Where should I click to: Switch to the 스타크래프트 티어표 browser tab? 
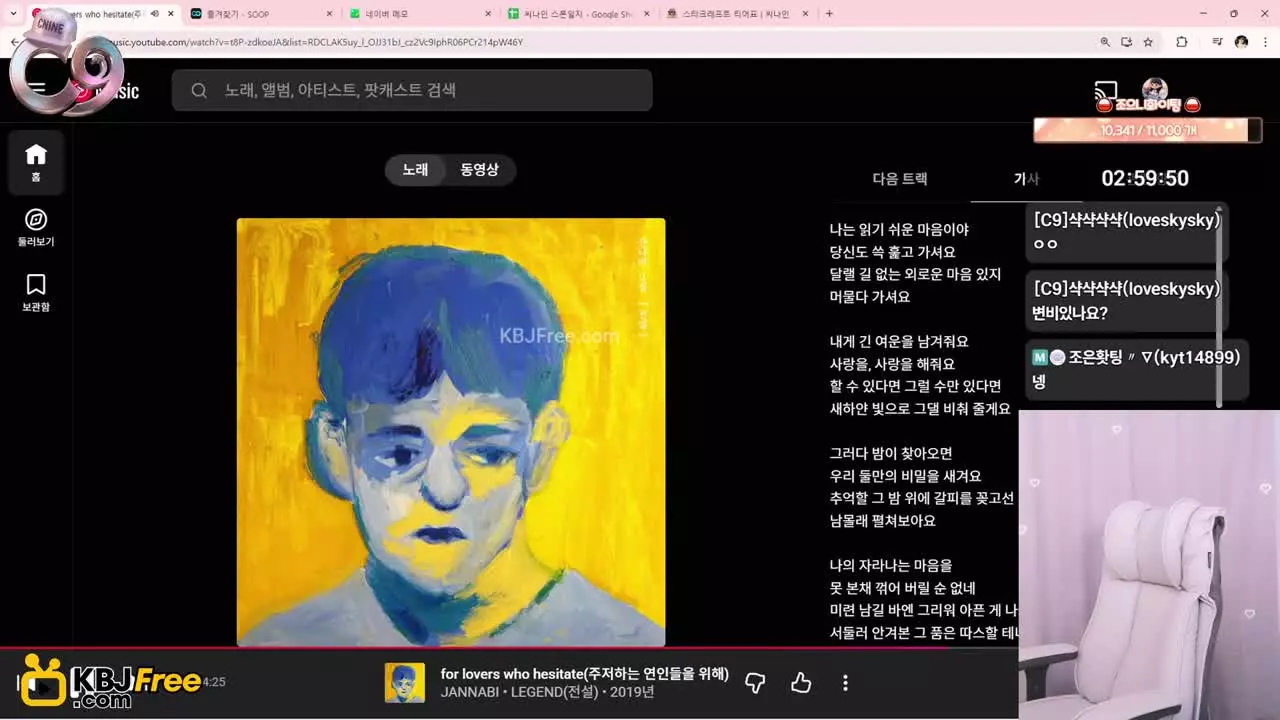point(735,14)
